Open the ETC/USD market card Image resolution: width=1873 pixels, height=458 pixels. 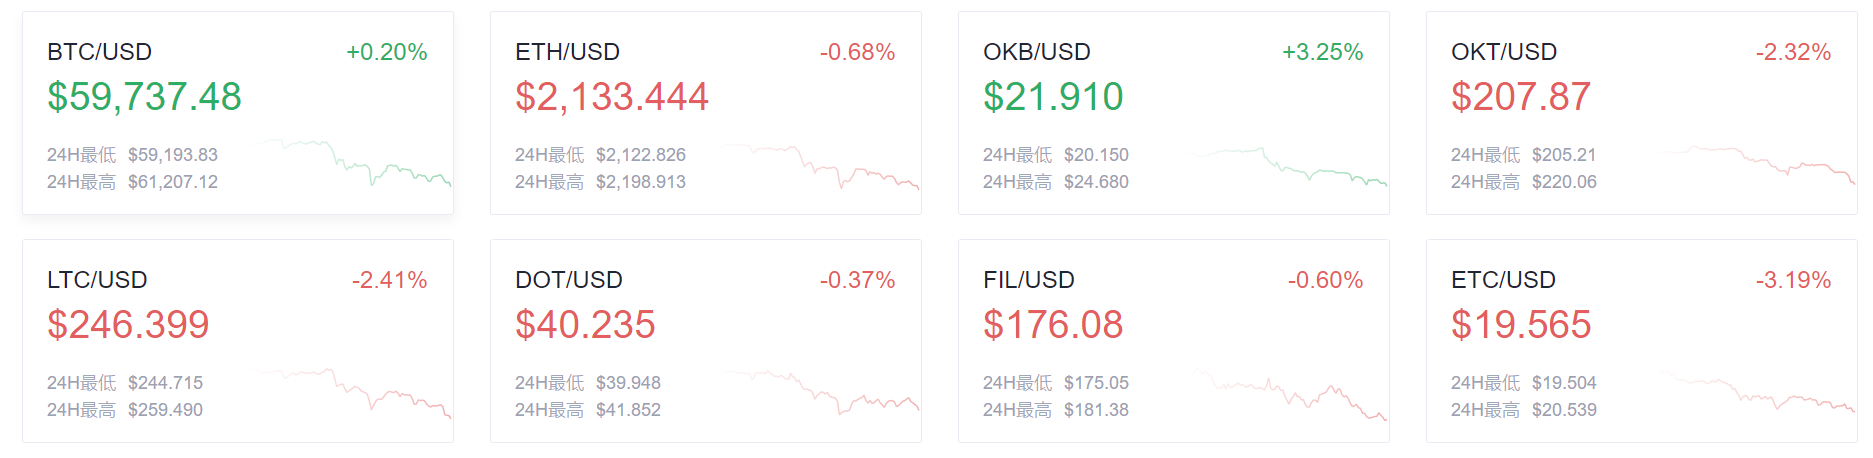1642,341
